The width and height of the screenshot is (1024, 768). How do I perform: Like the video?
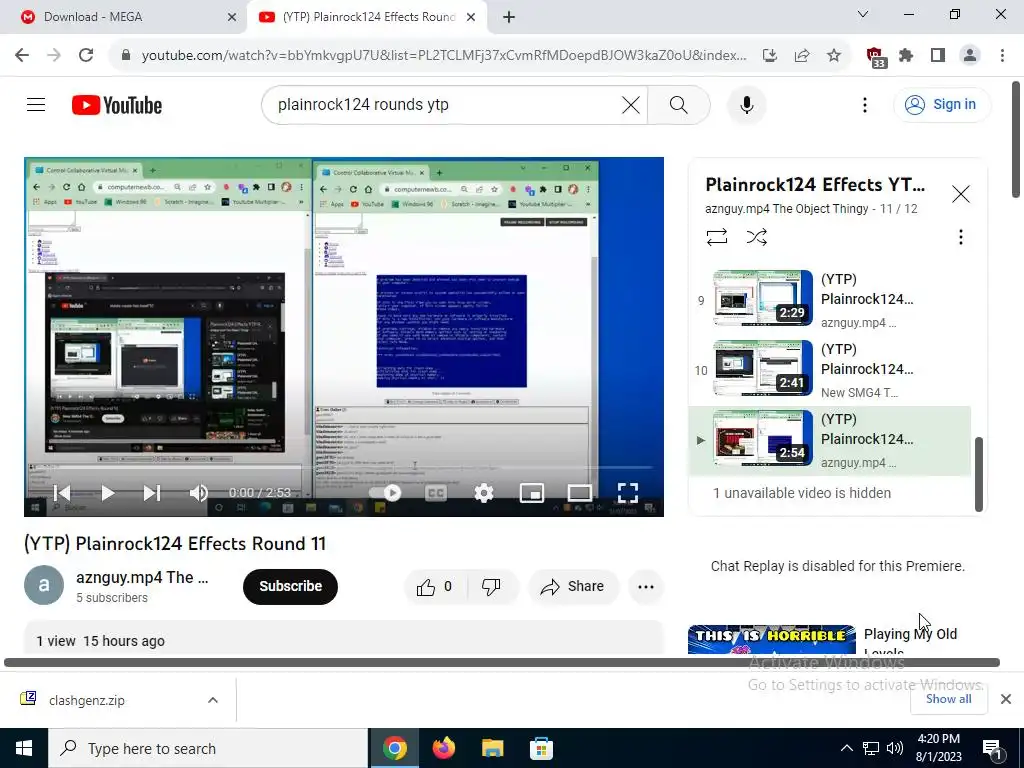[435, 586]
